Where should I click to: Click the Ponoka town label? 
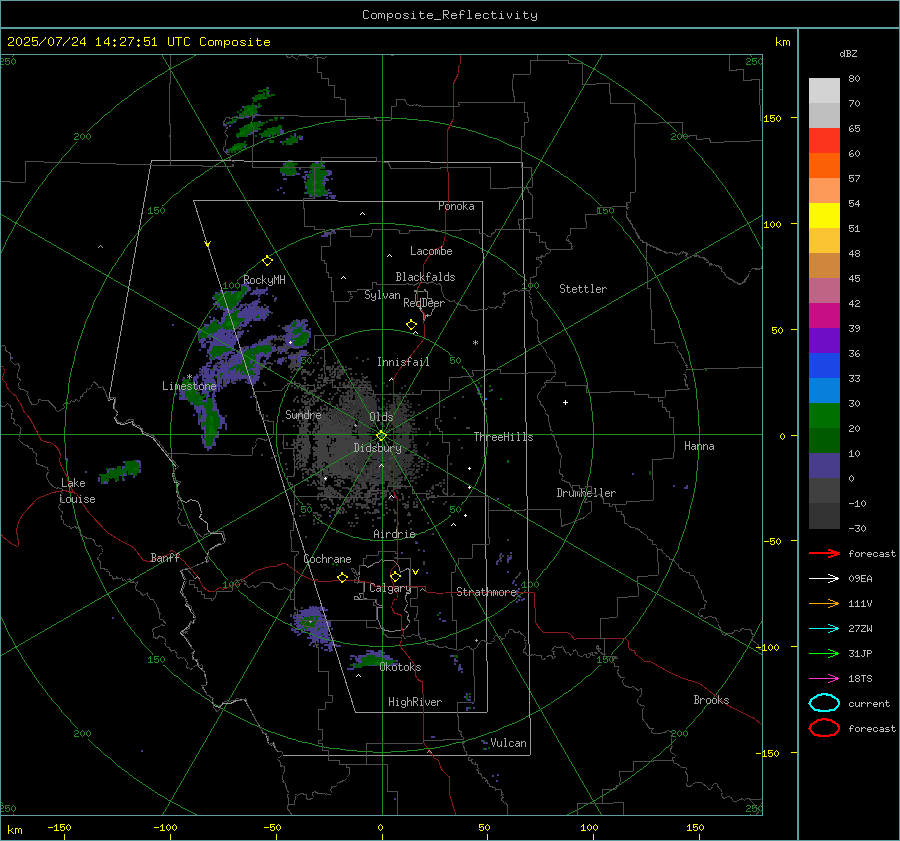(456, 206)
